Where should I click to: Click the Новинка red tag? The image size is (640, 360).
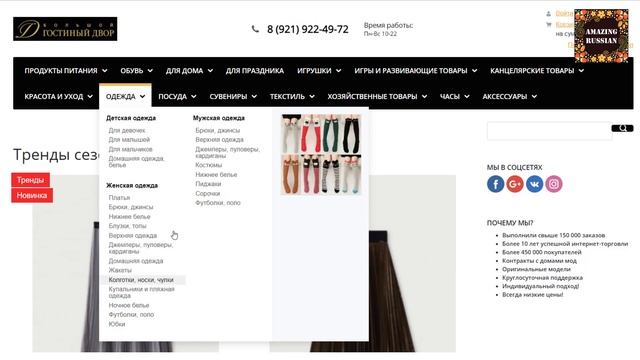pos(32,196)
